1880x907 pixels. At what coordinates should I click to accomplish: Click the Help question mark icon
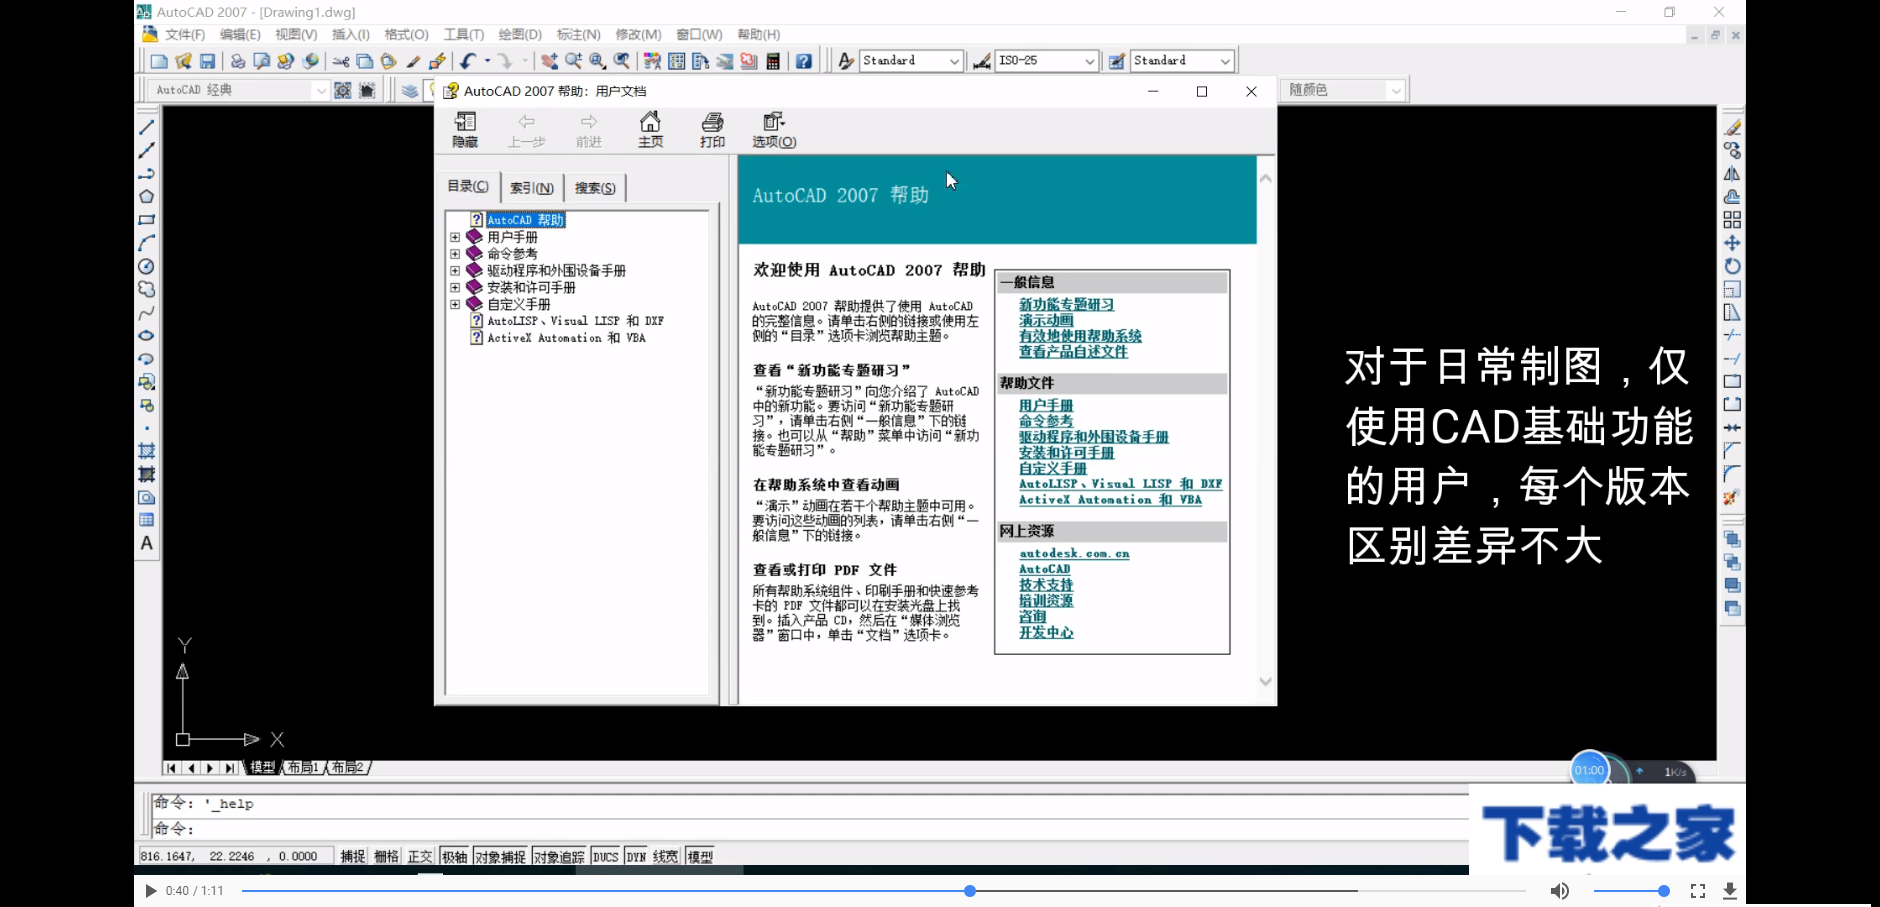(x=803, y=60)
